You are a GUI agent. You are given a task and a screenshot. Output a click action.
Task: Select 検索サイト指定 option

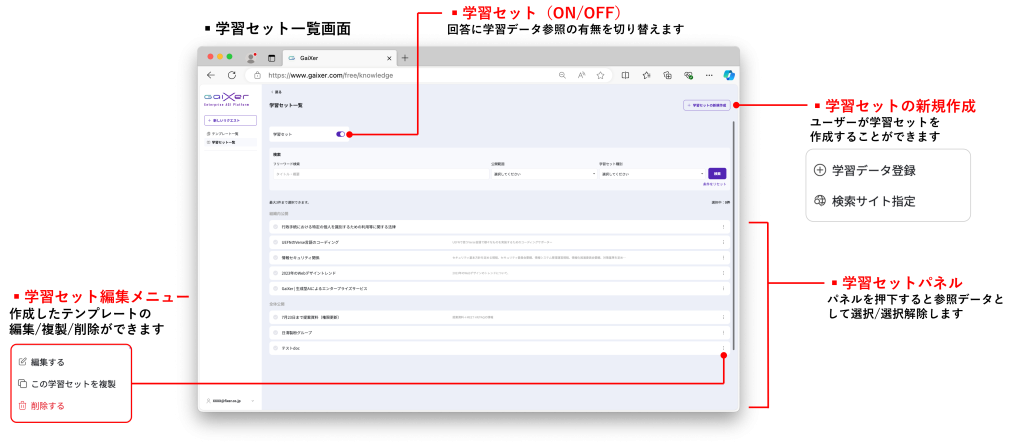pyautogui.click(x=873, y=201)
